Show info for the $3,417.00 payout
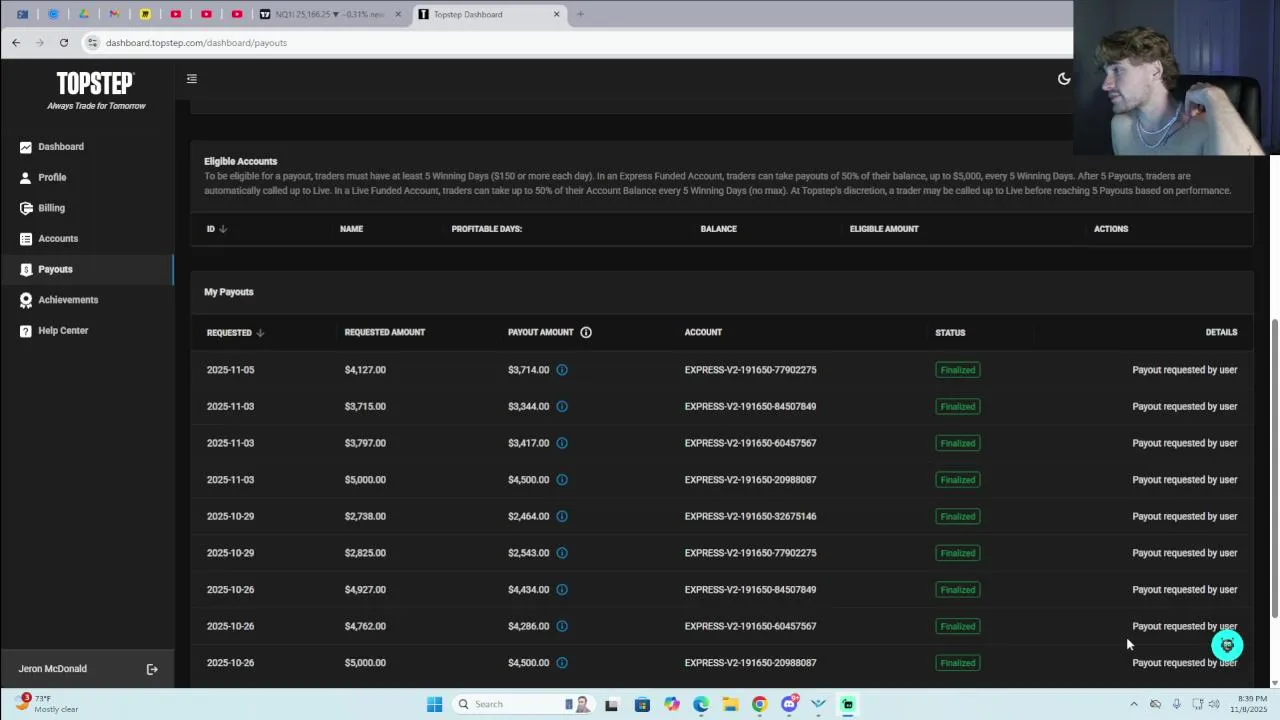Image resolution: width=1280 pixels, height=720 pixels. pos(562,443)
